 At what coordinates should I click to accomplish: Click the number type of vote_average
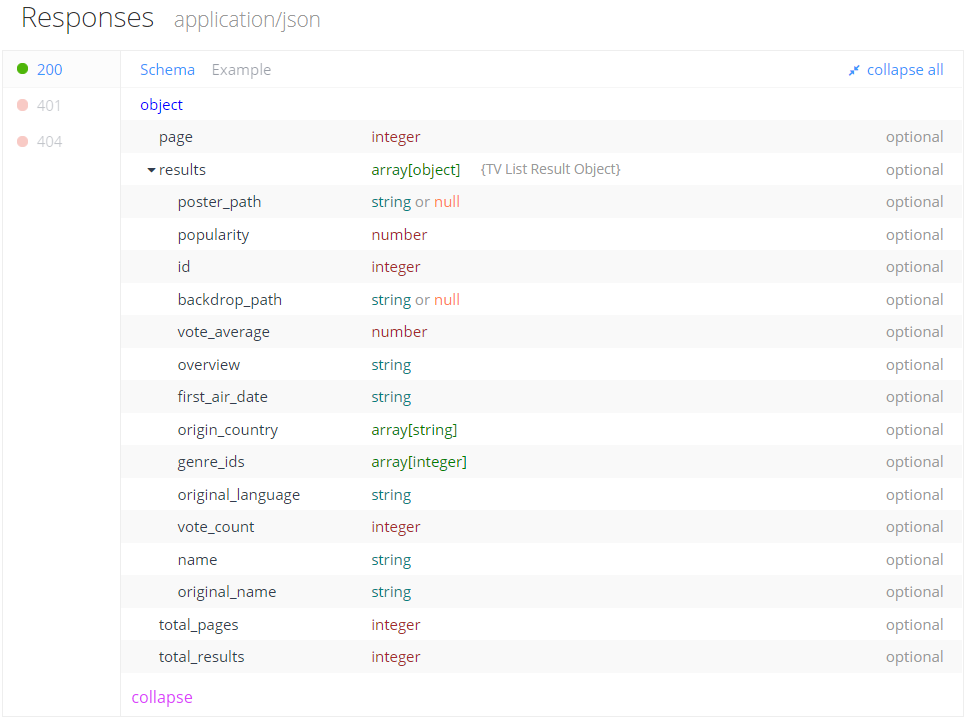(399, 332)
